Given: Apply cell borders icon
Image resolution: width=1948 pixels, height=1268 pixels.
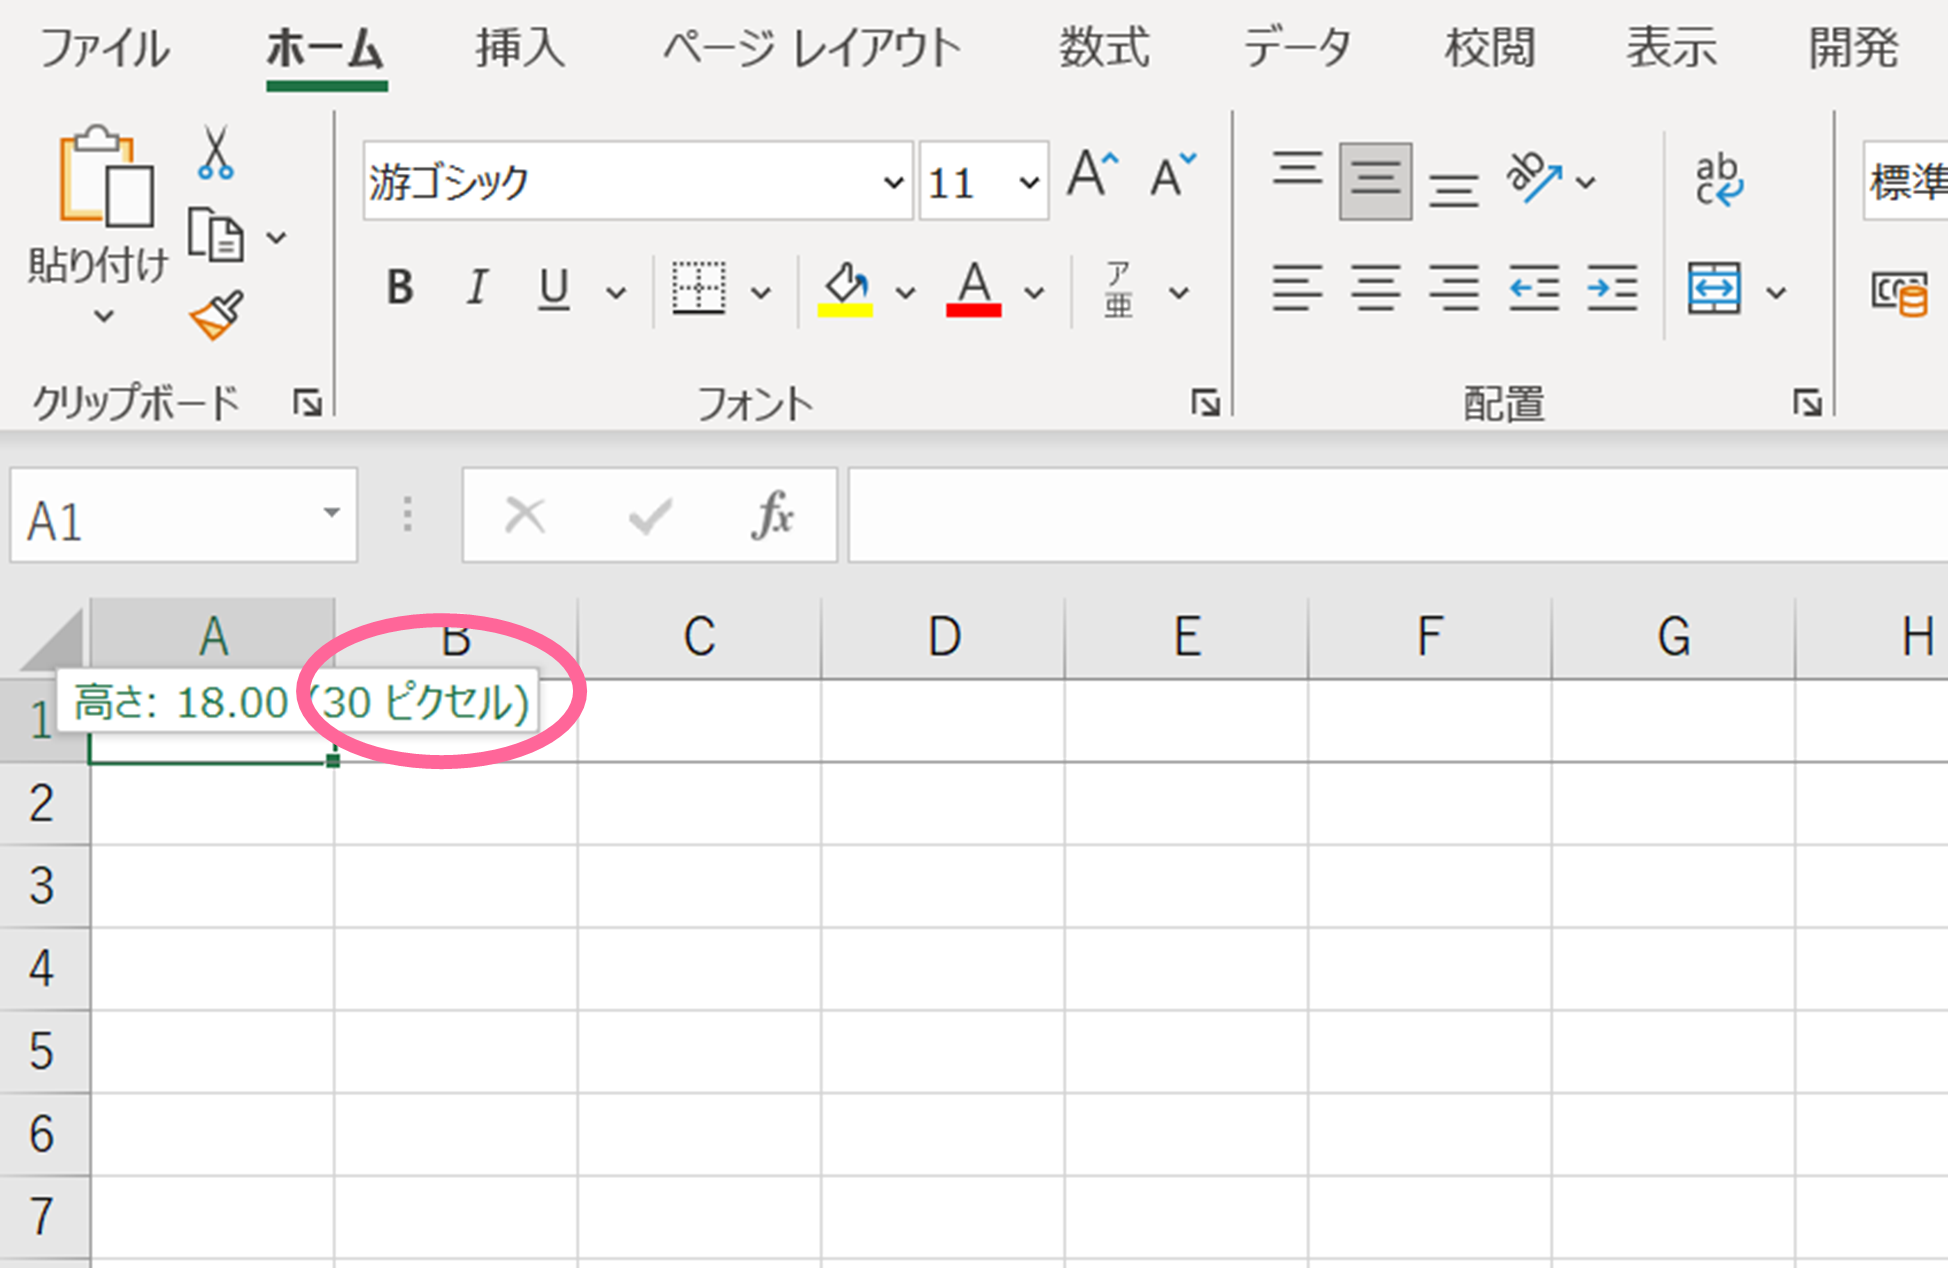Looking at the screenshot, I should pyautogui.click(x=698, y=289).
